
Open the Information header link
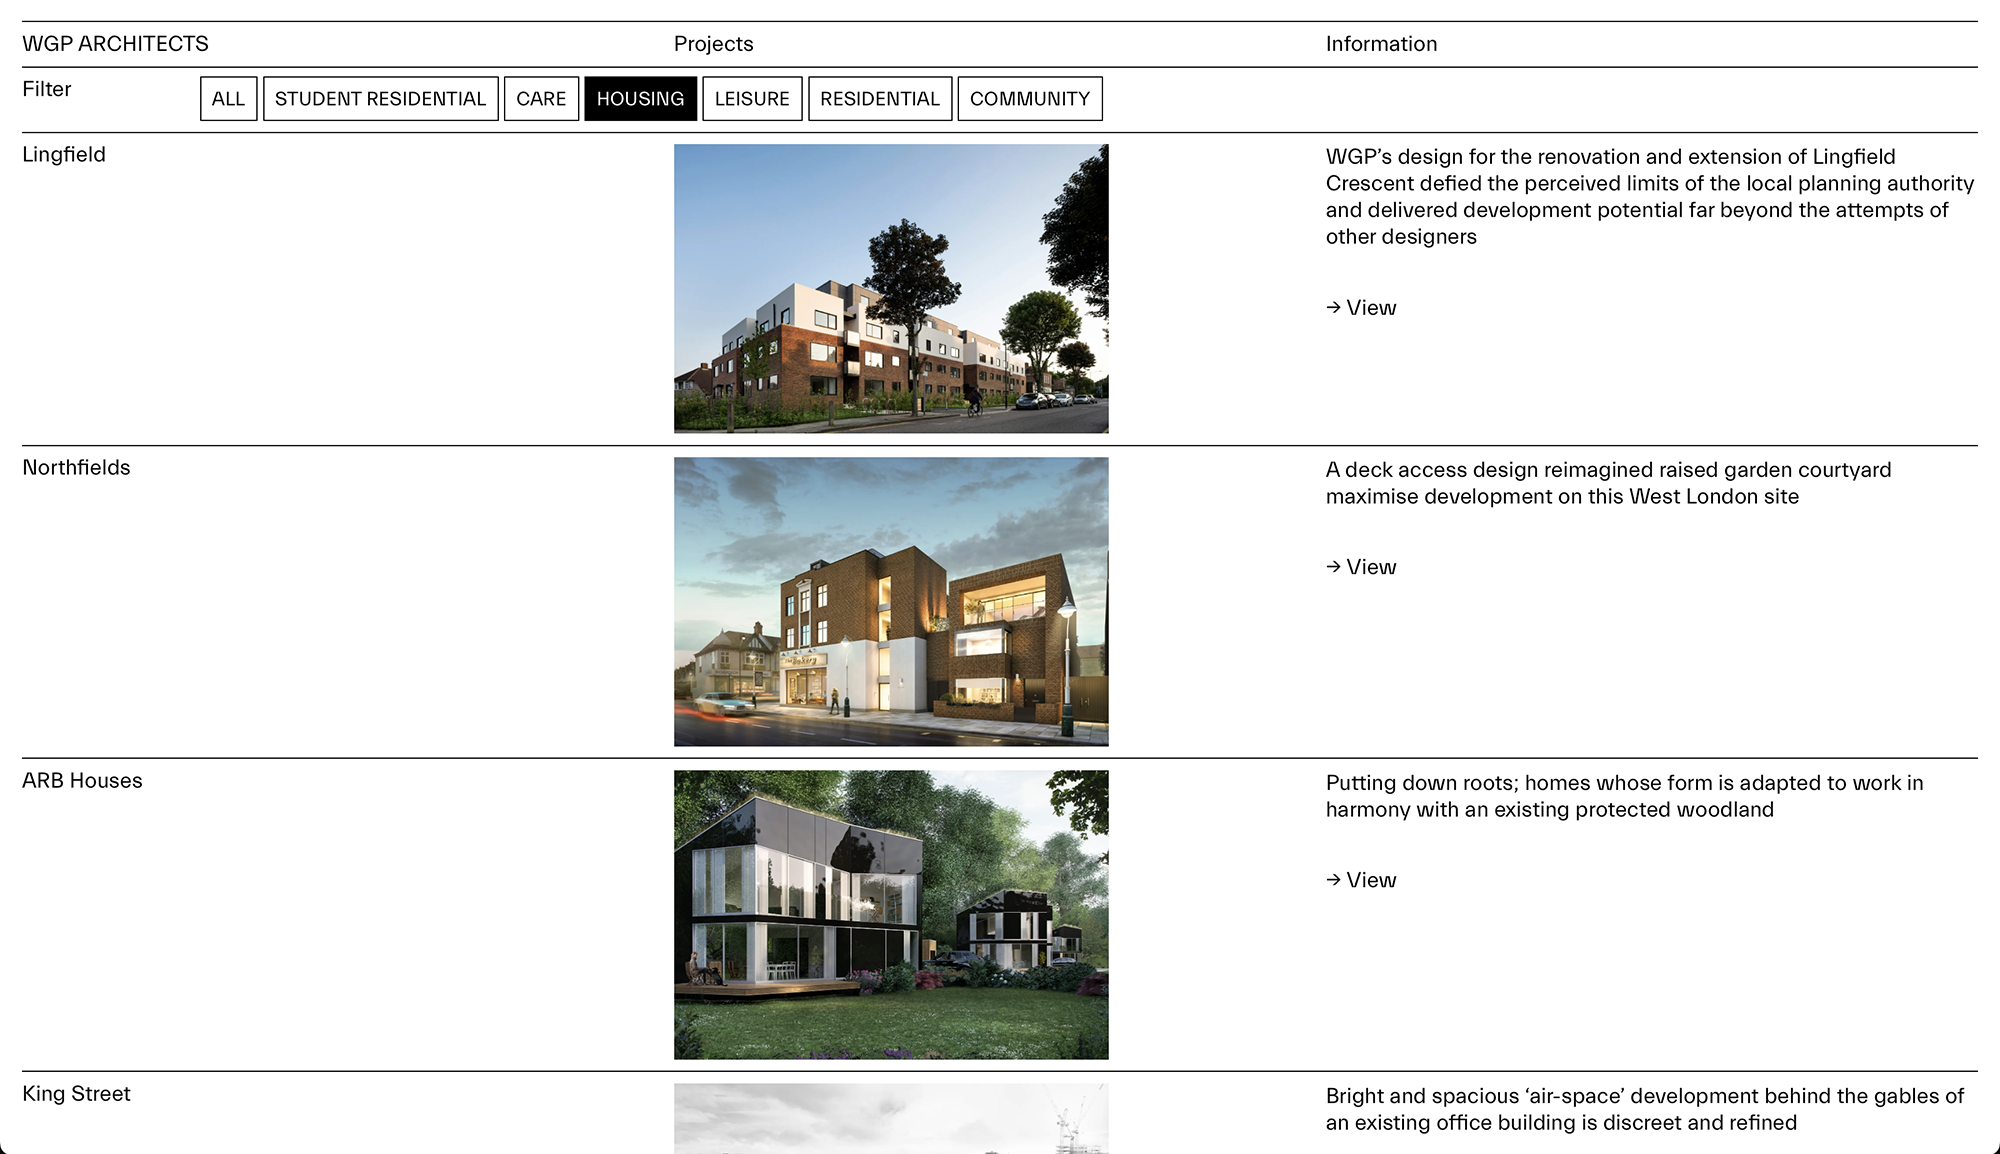(x=1381, y=44)
